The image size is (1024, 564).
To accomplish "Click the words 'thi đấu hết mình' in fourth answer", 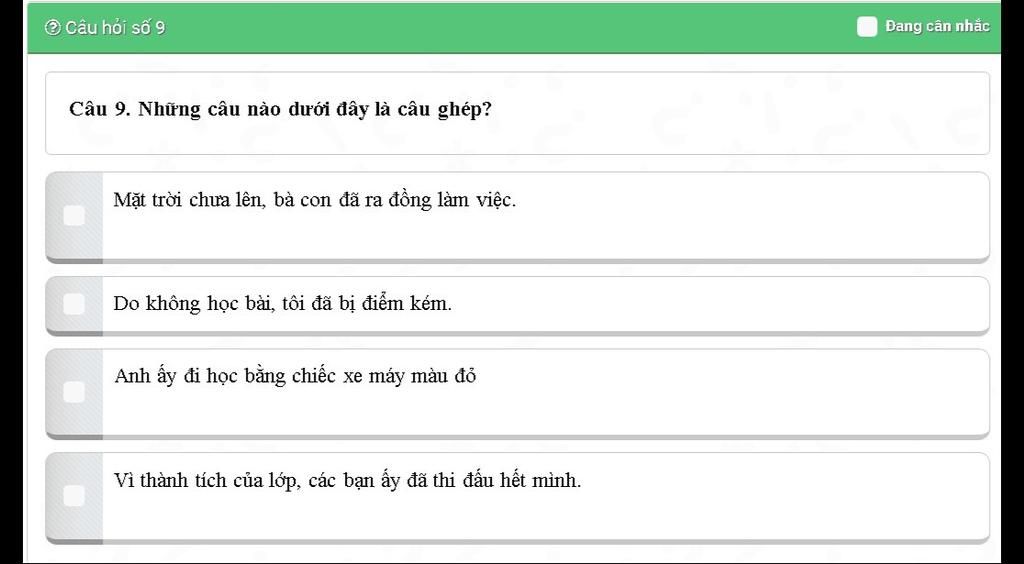I will (507, 481).
